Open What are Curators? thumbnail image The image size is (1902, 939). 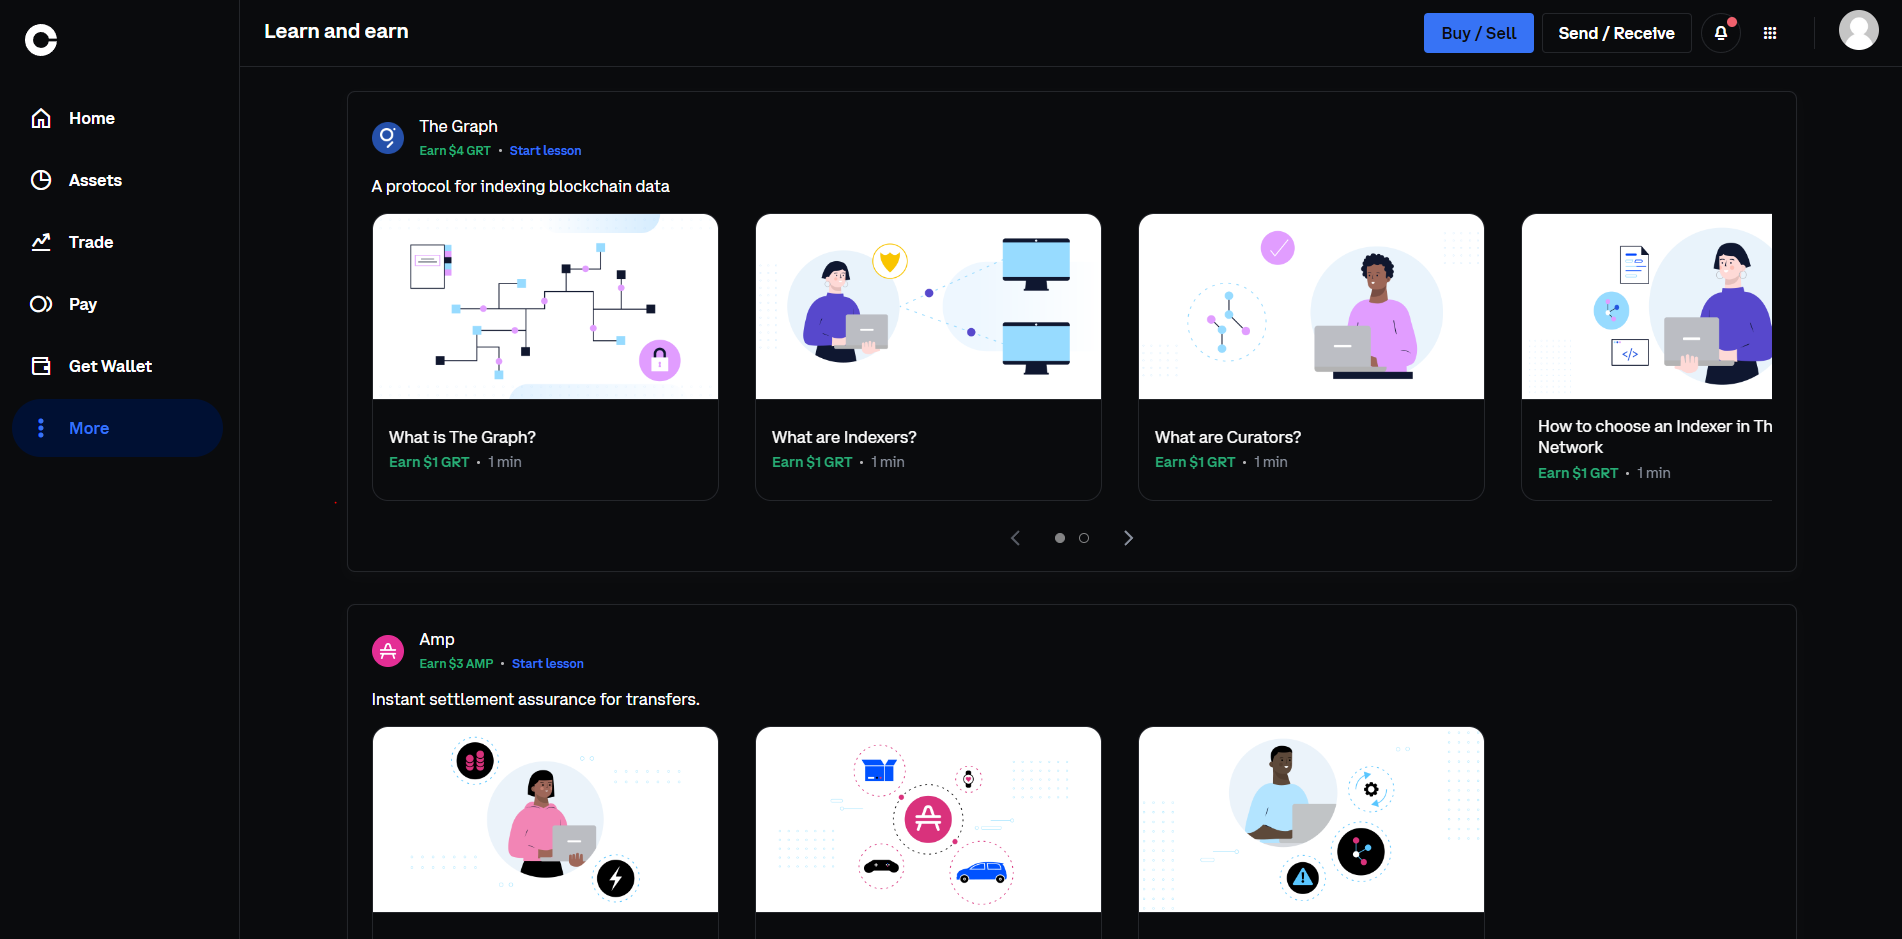pyautogui.click(x=1311, y=306)
